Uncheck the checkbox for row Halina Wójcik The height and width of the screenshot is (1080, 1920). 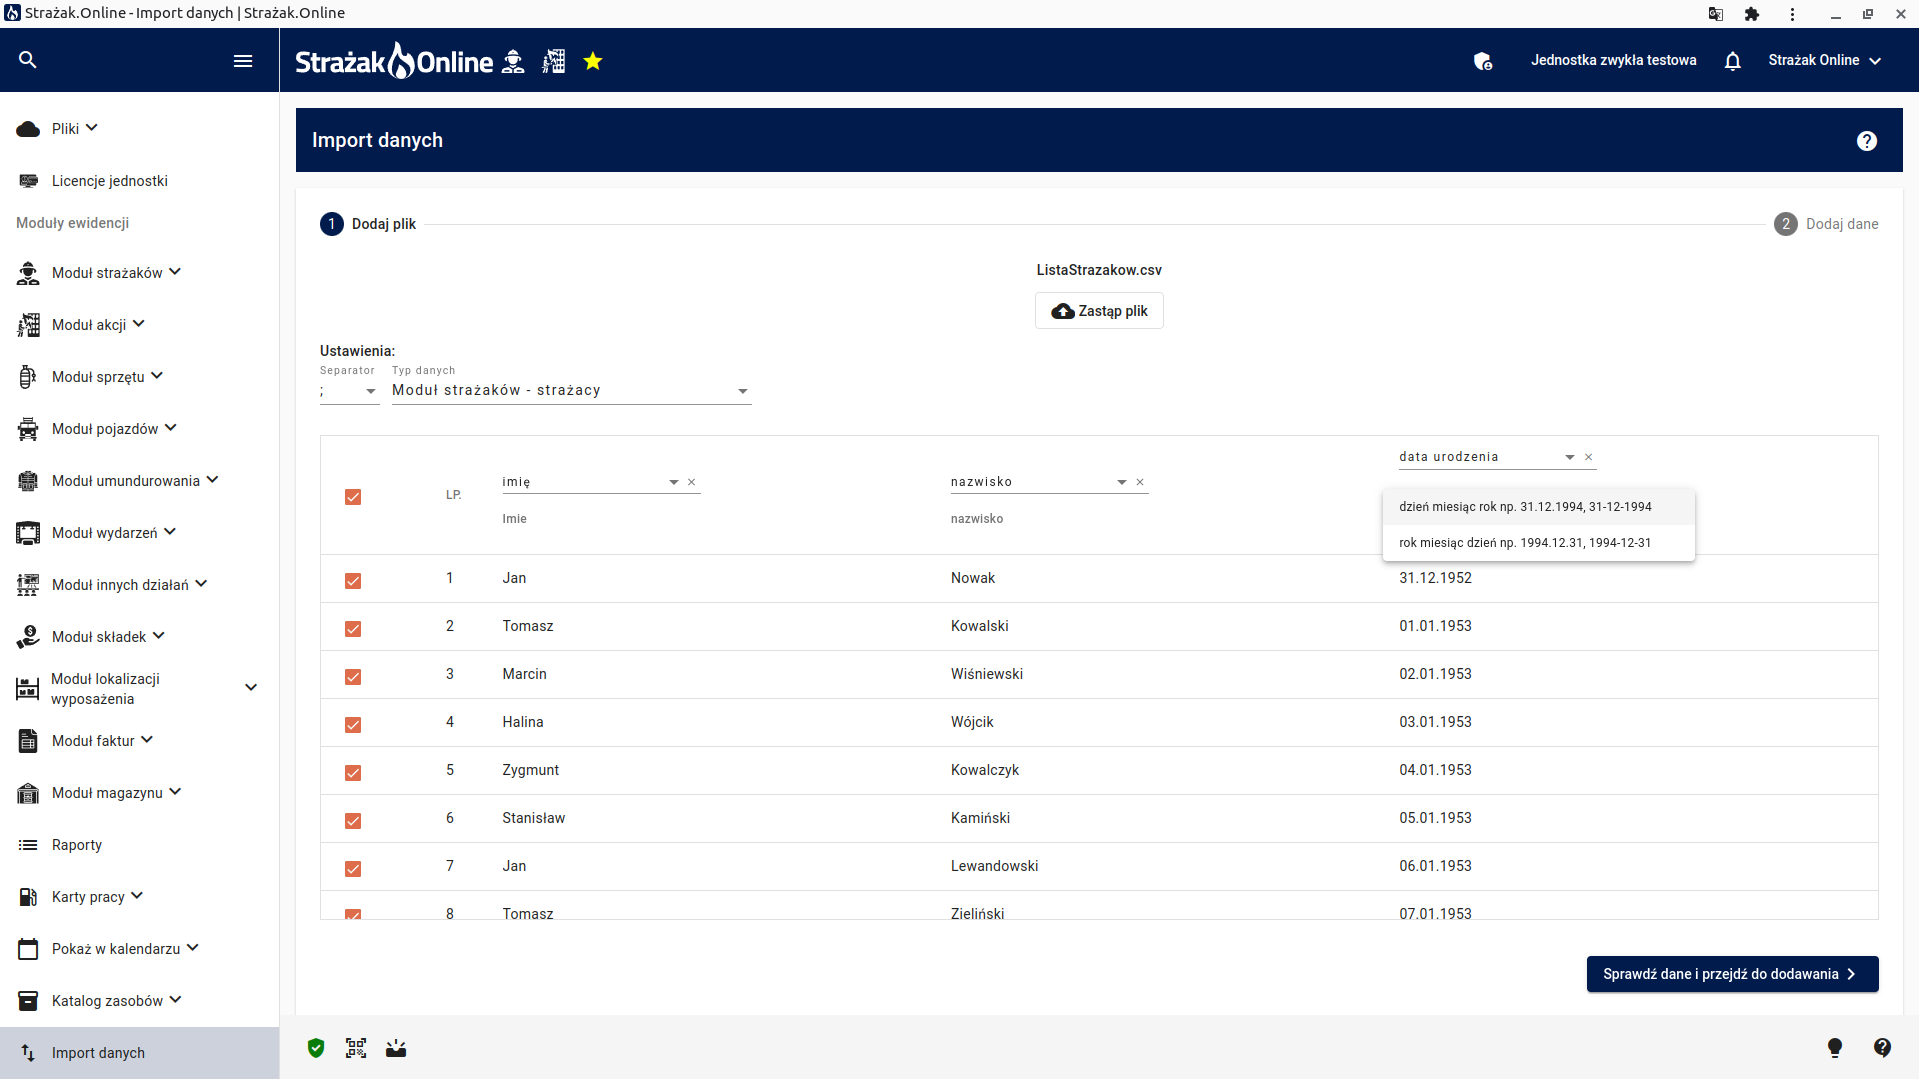point(353,725)
